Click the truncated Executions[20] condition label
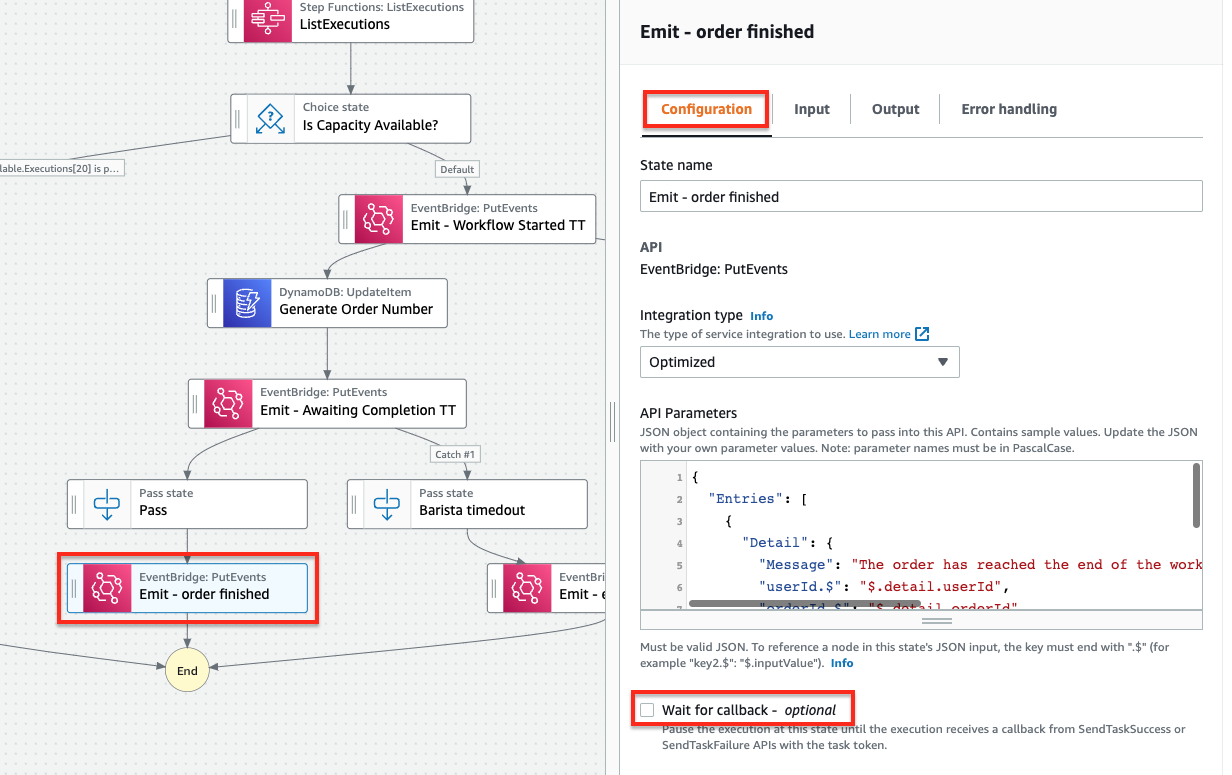Image resolution: width=1232 pixels, height=775 pixels. click(x=61, y=168)
